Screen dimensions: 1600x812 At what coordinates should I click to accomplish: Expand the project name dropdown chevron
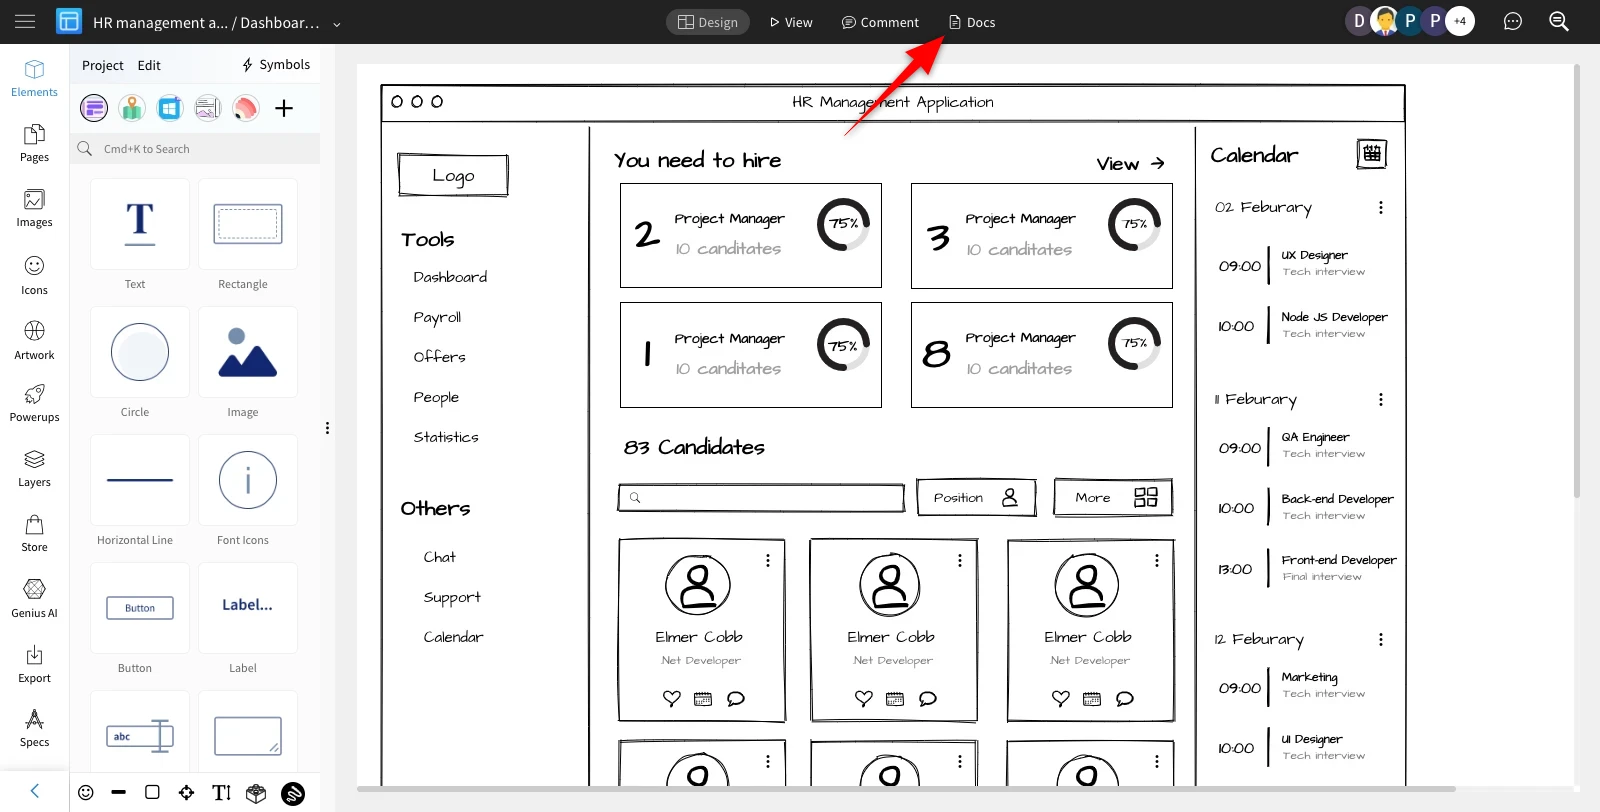[337, 24]
